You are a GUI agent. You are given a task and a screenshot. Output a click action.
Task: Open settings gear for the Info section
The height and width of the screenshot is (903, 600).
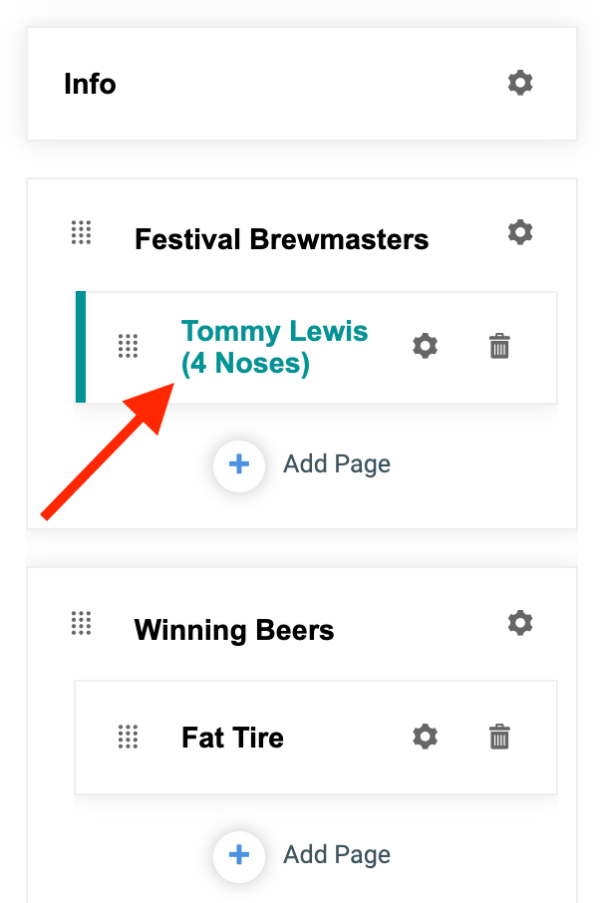(x=520, y=83)
